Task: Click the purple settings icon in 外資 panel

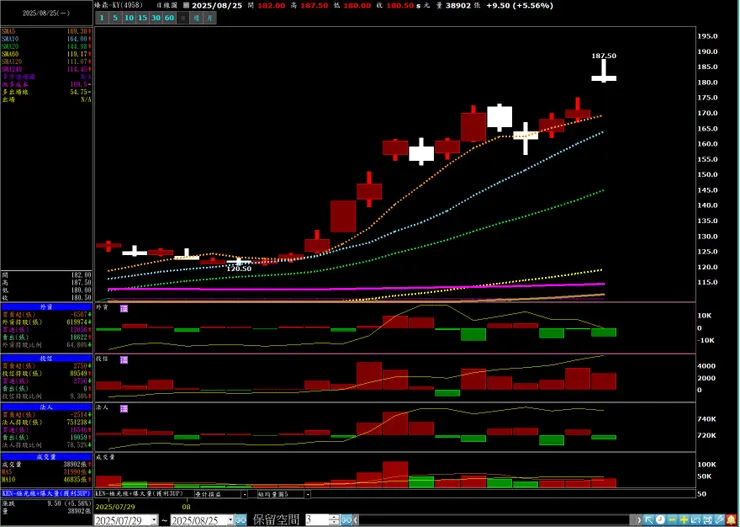Action: click(x=124, y=308)
